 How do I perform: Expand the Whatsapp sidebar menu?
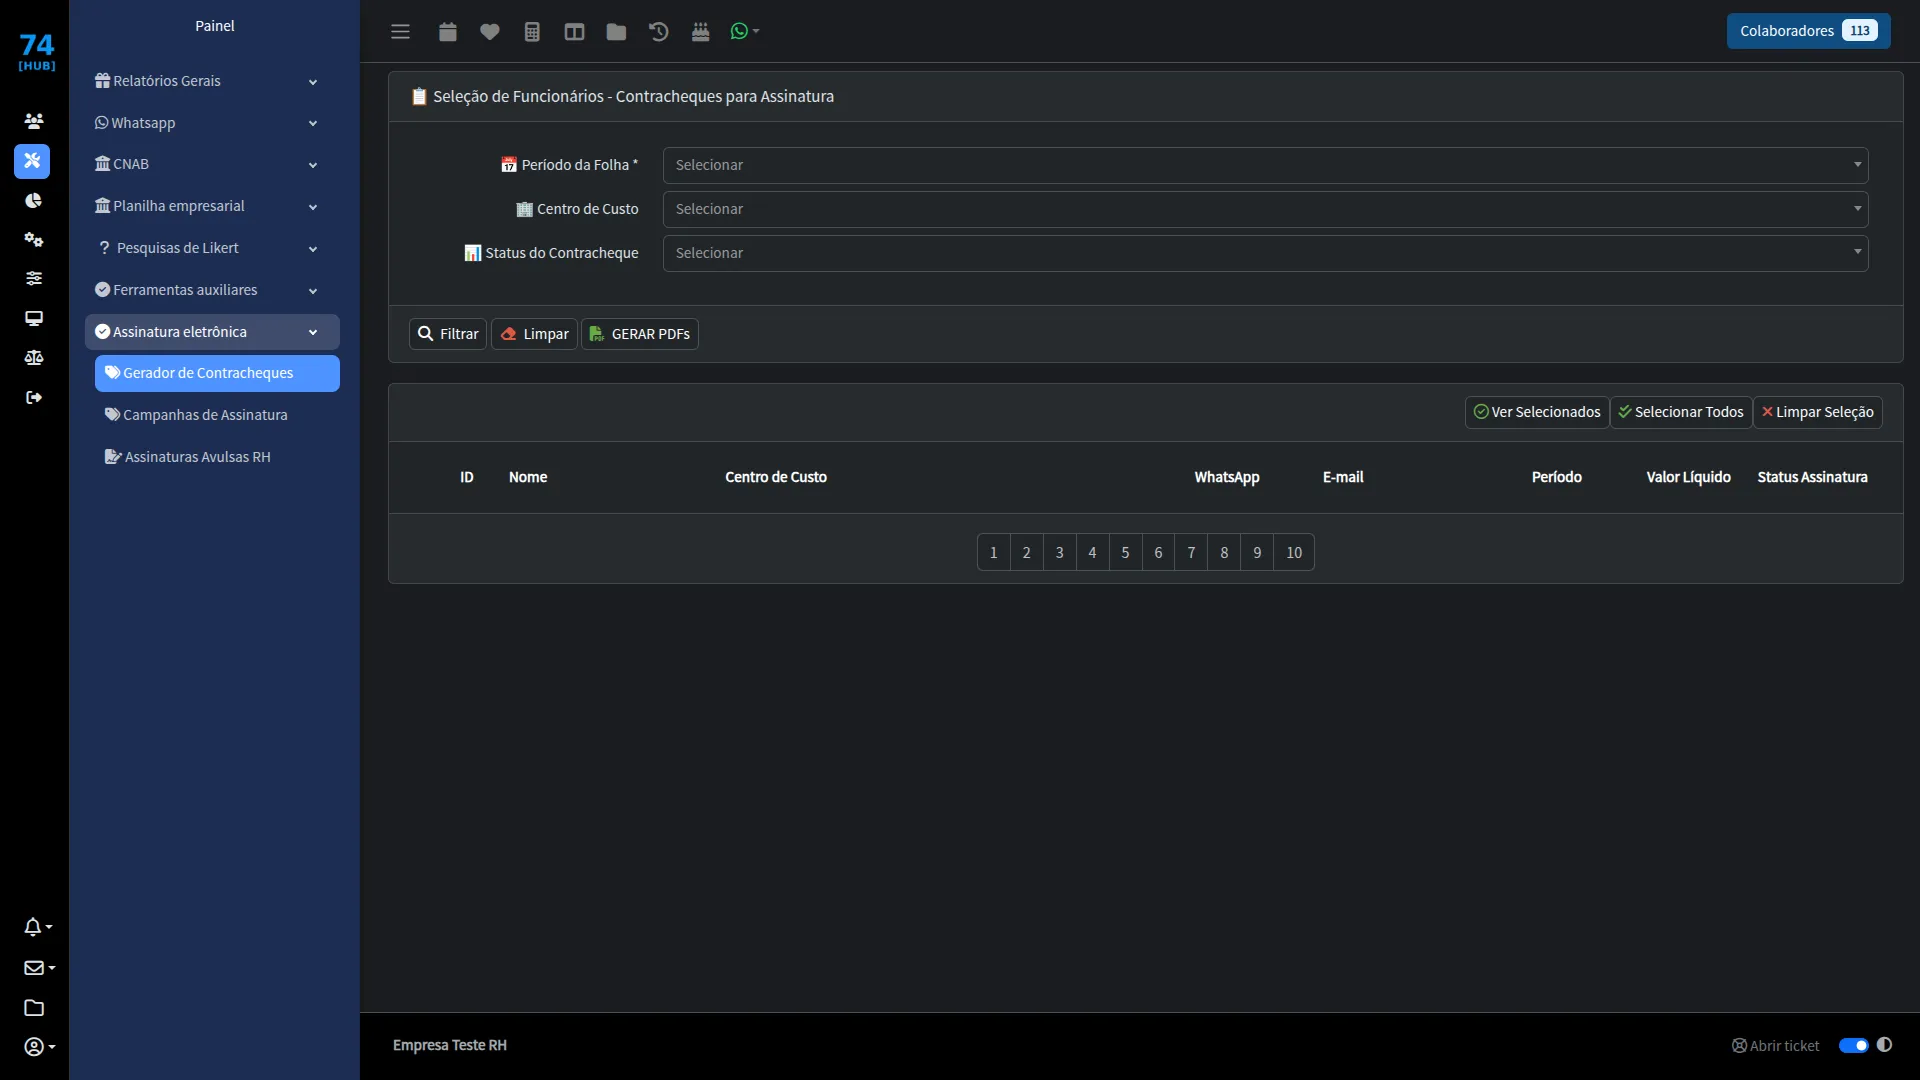[212, 123]
